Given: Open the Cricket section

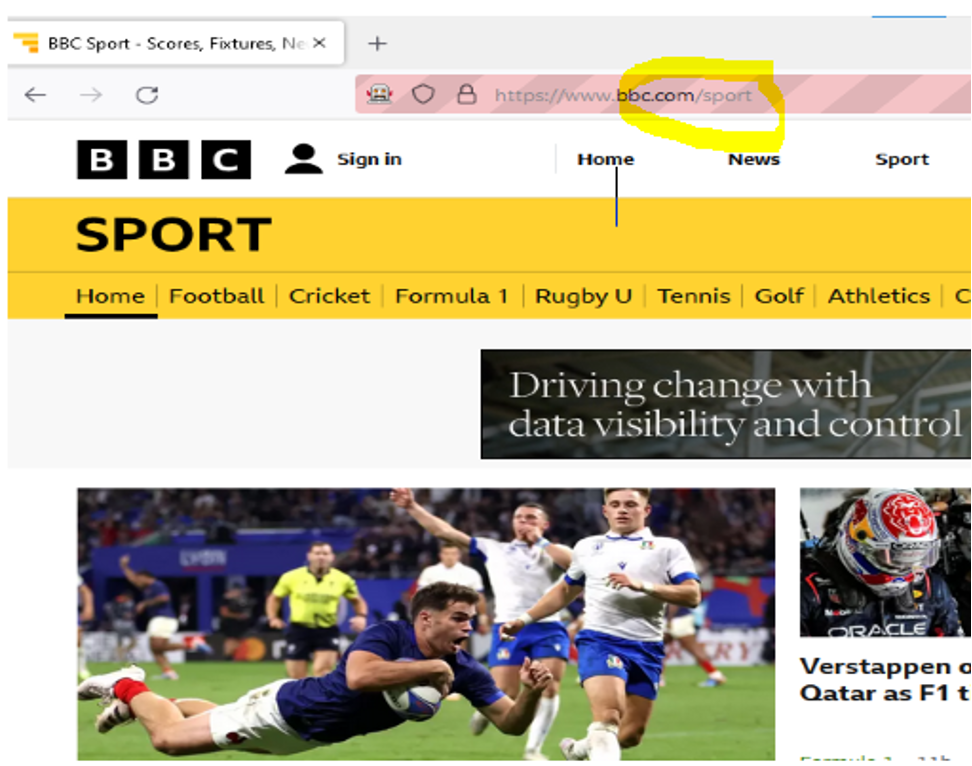Looking at the screenshot, I should coord(329,296).
